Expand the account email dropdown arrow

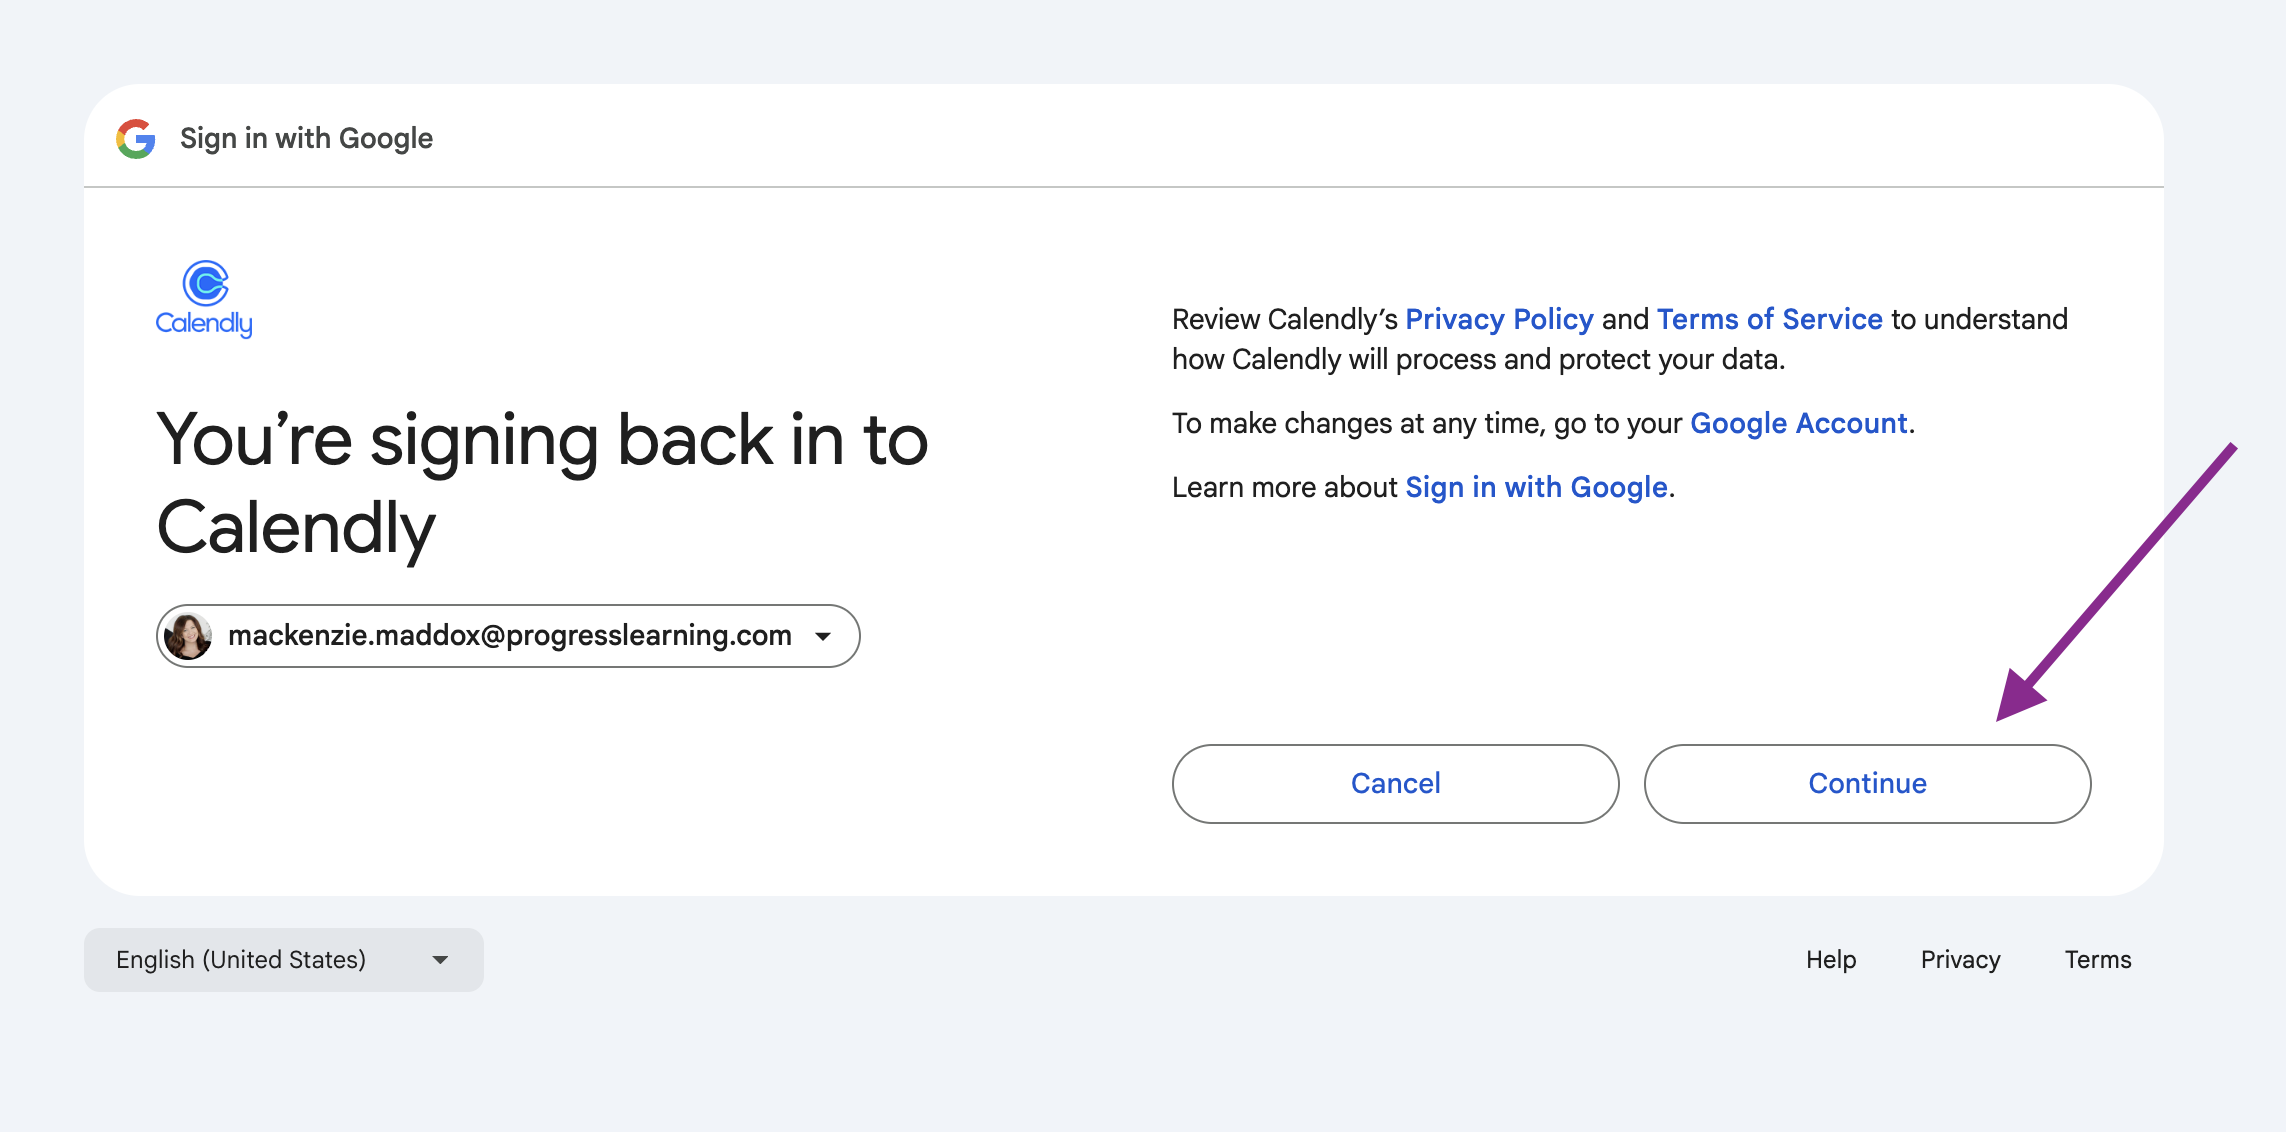tap(823, 636)
